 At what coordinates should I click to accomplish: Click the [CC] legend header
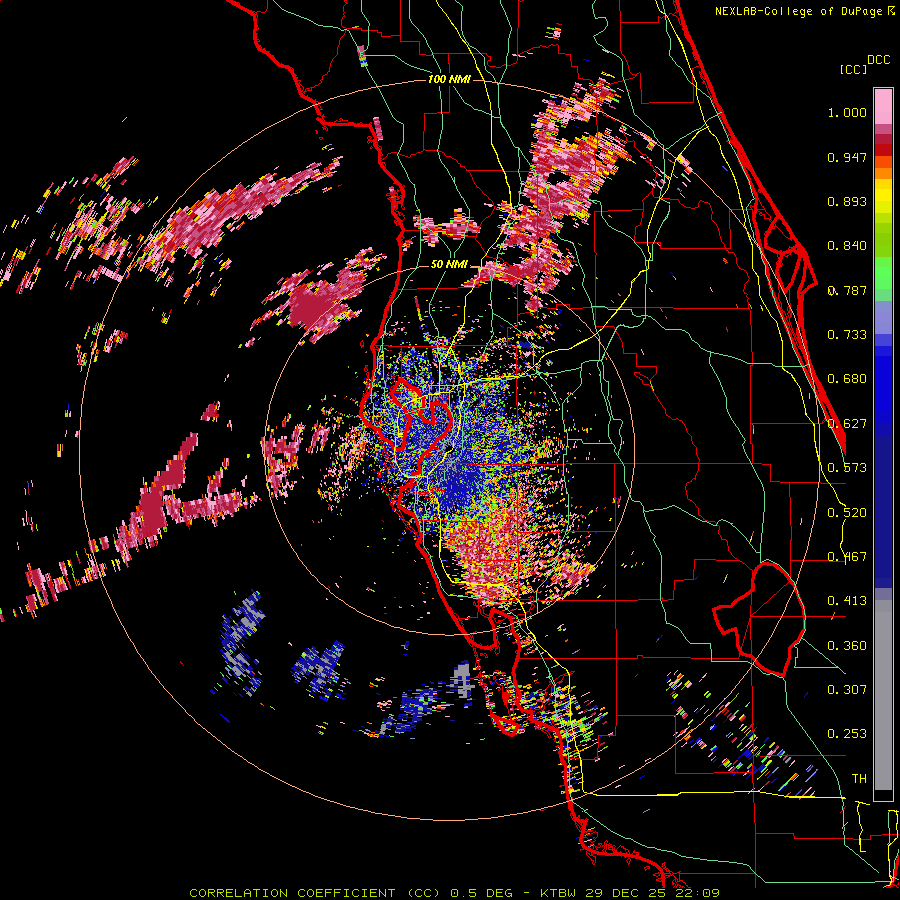click(853, 69)
